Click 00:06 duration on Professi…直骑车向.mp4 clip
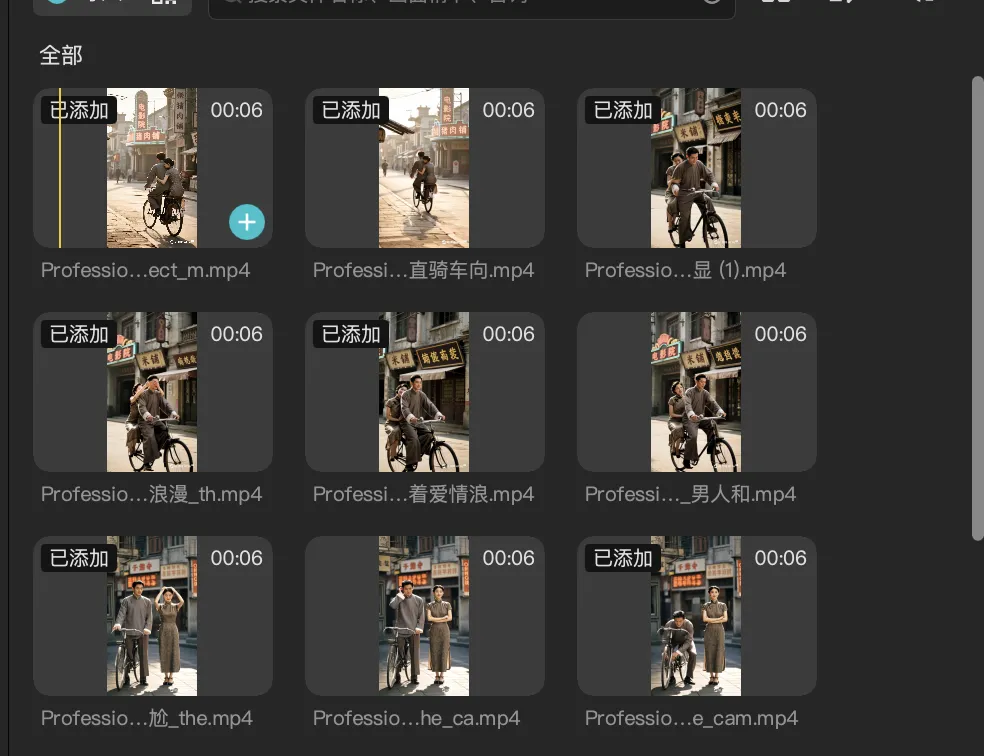This screenshot has width=984, height=756. (x=508, y=110)
